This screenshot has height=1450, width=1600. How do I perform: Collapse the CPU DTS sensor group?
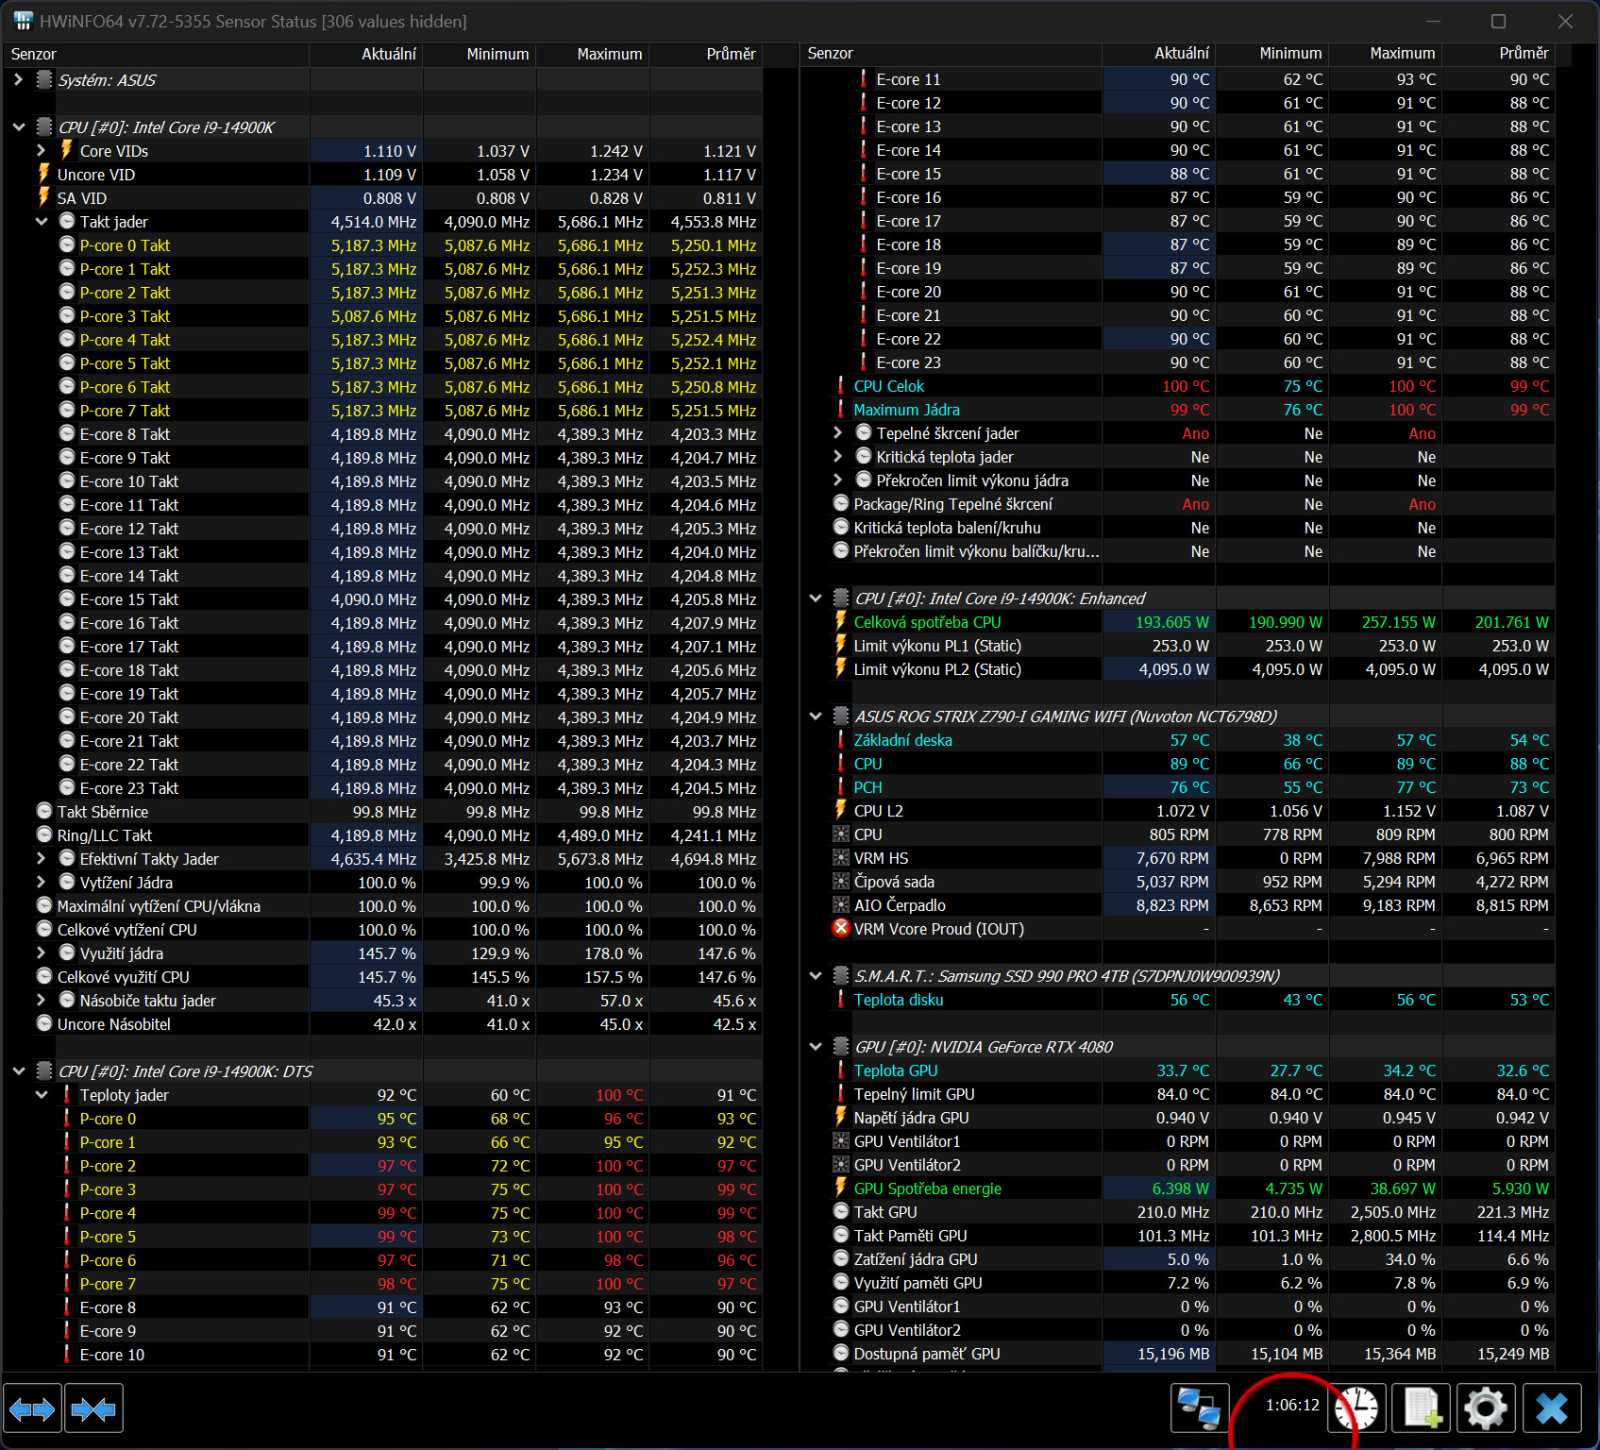point(18,1071)
